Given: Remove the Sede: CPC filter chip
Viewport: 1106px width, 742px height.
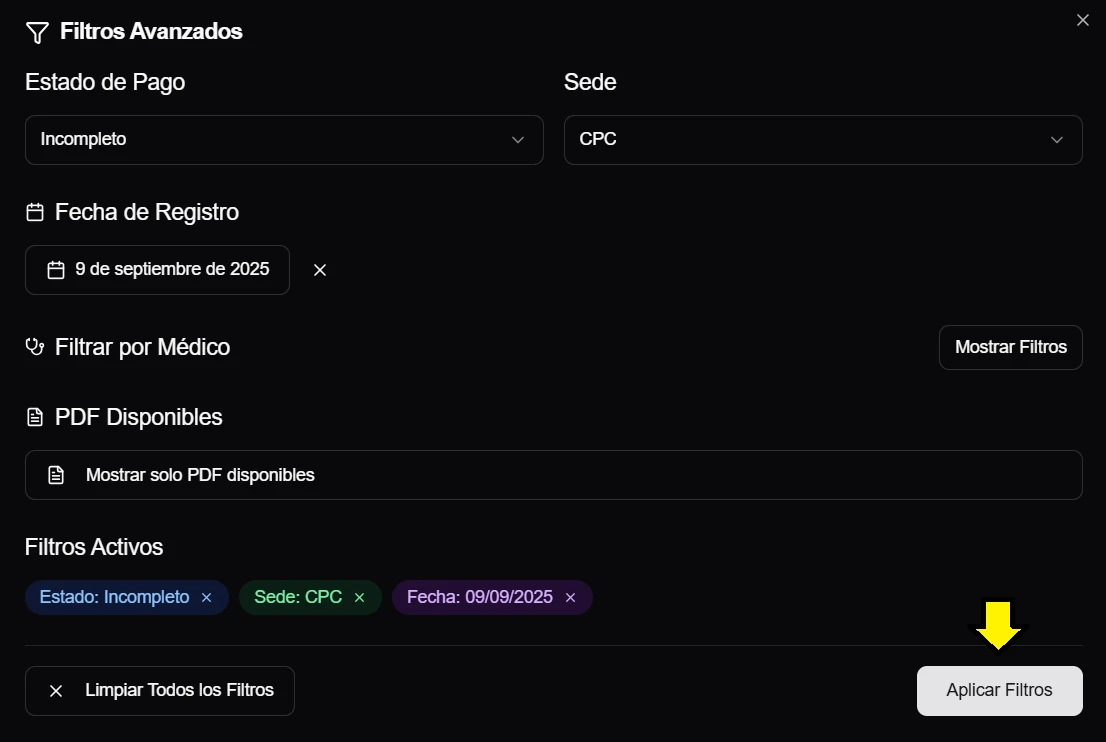Looking at the screenshot, I should 360,598.
